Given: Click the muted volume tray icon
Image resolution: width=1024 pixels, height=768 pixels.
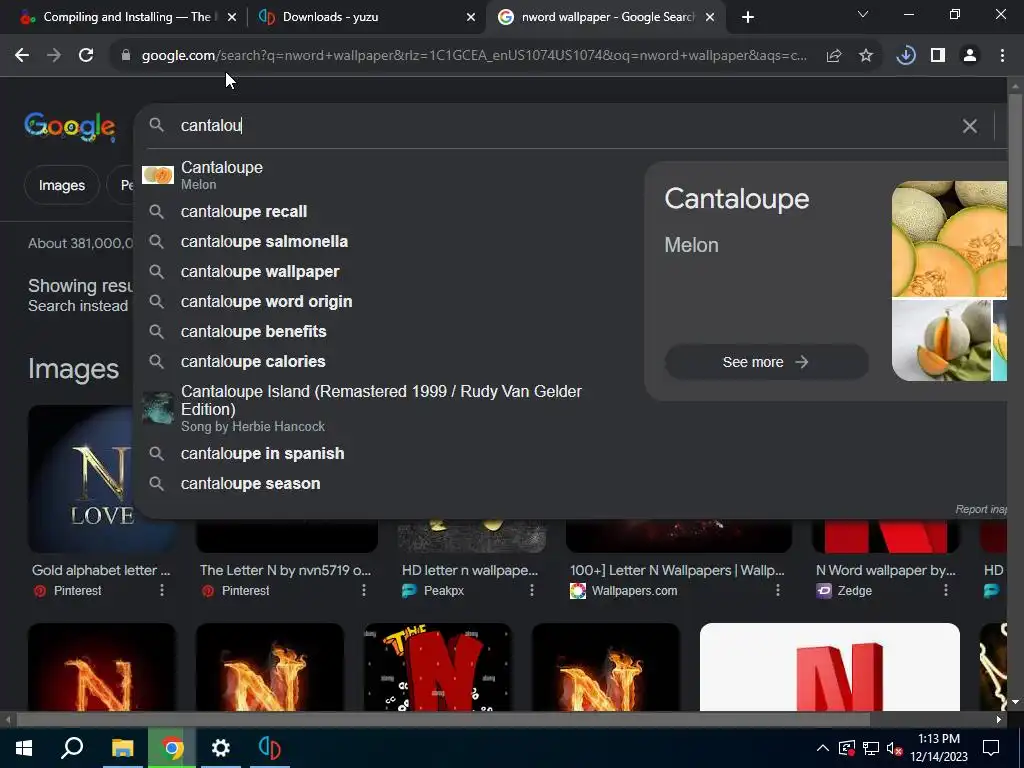Looking at the screenshot, I should pos(894,748).
